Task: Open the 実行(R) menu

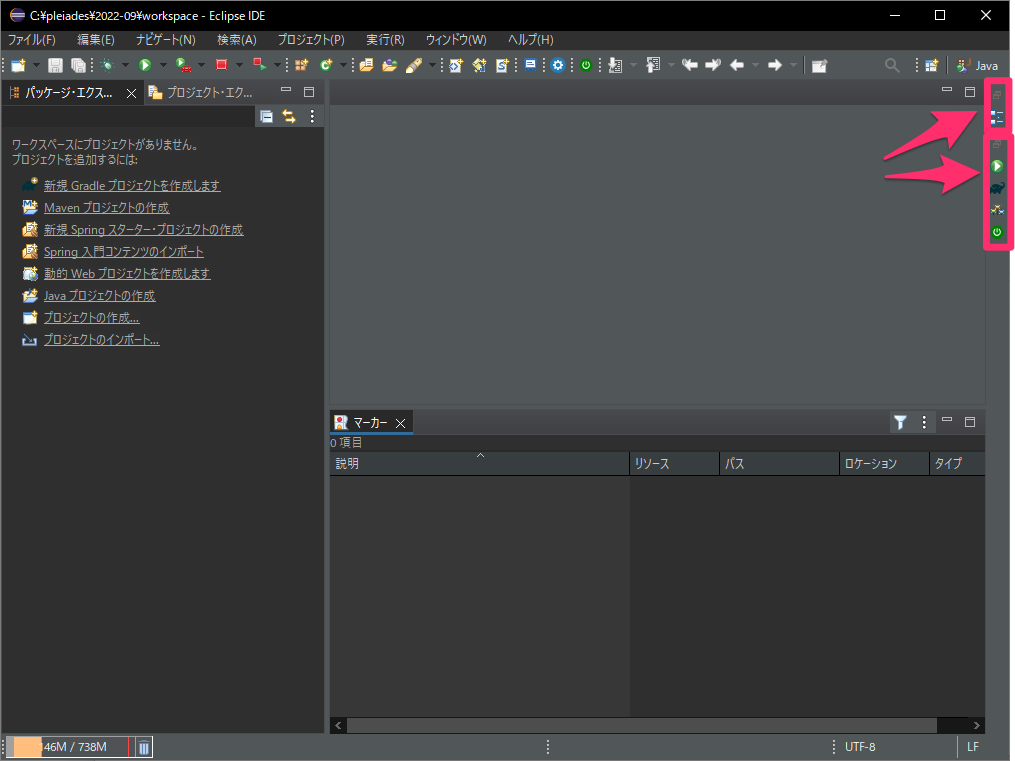Action: coord(385,39)
